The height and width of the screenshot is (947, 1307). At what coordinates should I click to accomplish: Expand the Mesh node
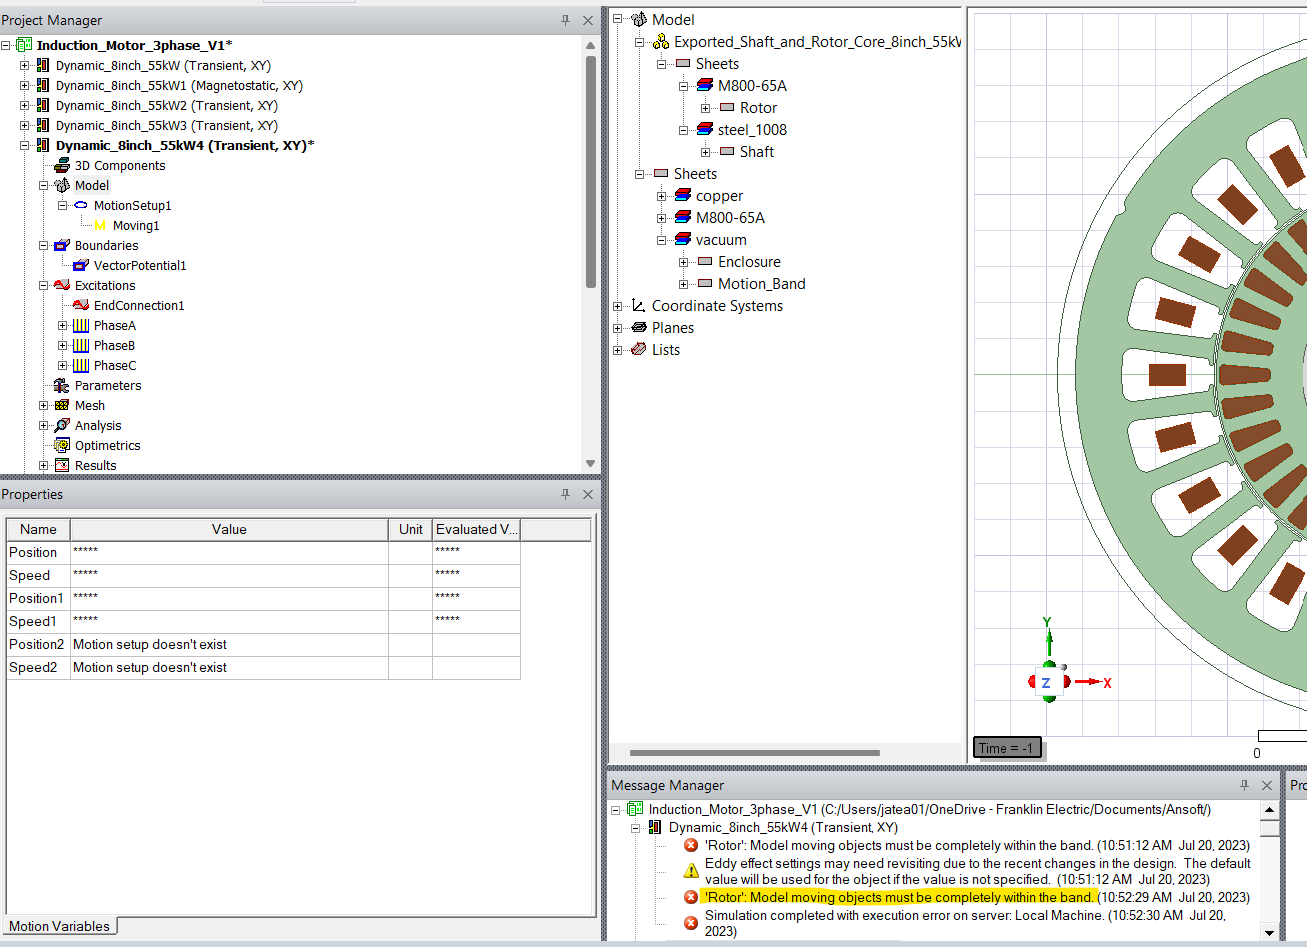click(44, 405)
